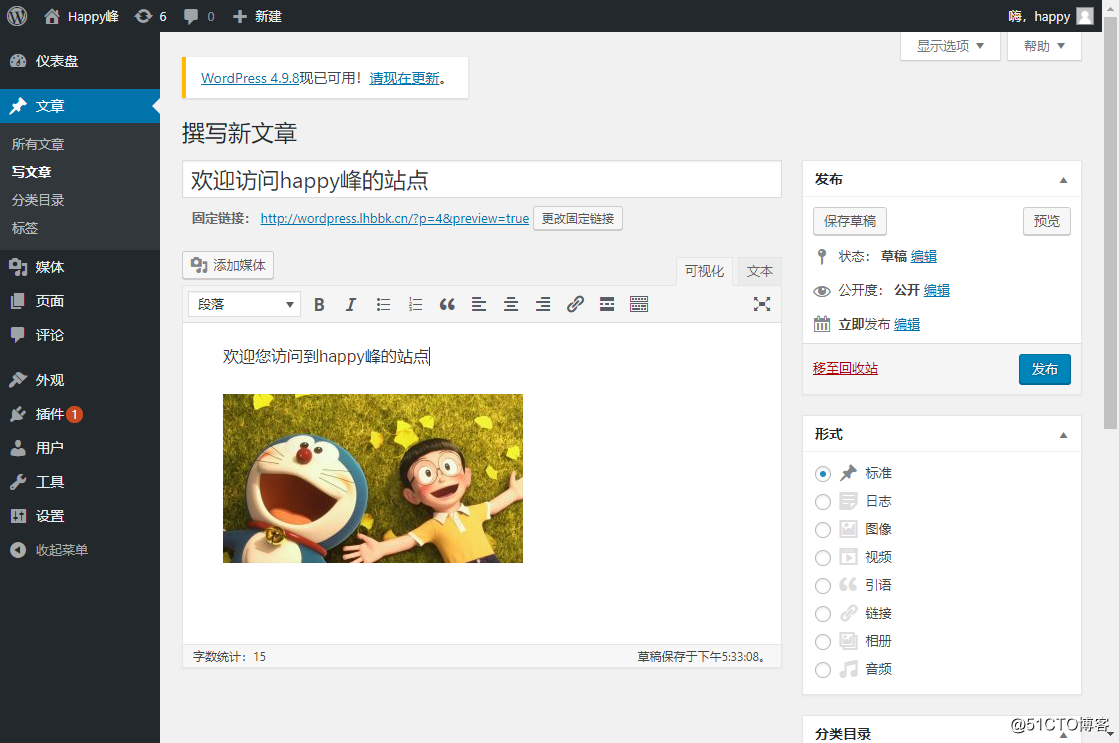Click the 移至回收站 trash link
The image size is (1119, 743).
pyautogui.click(x=845, y=368)
